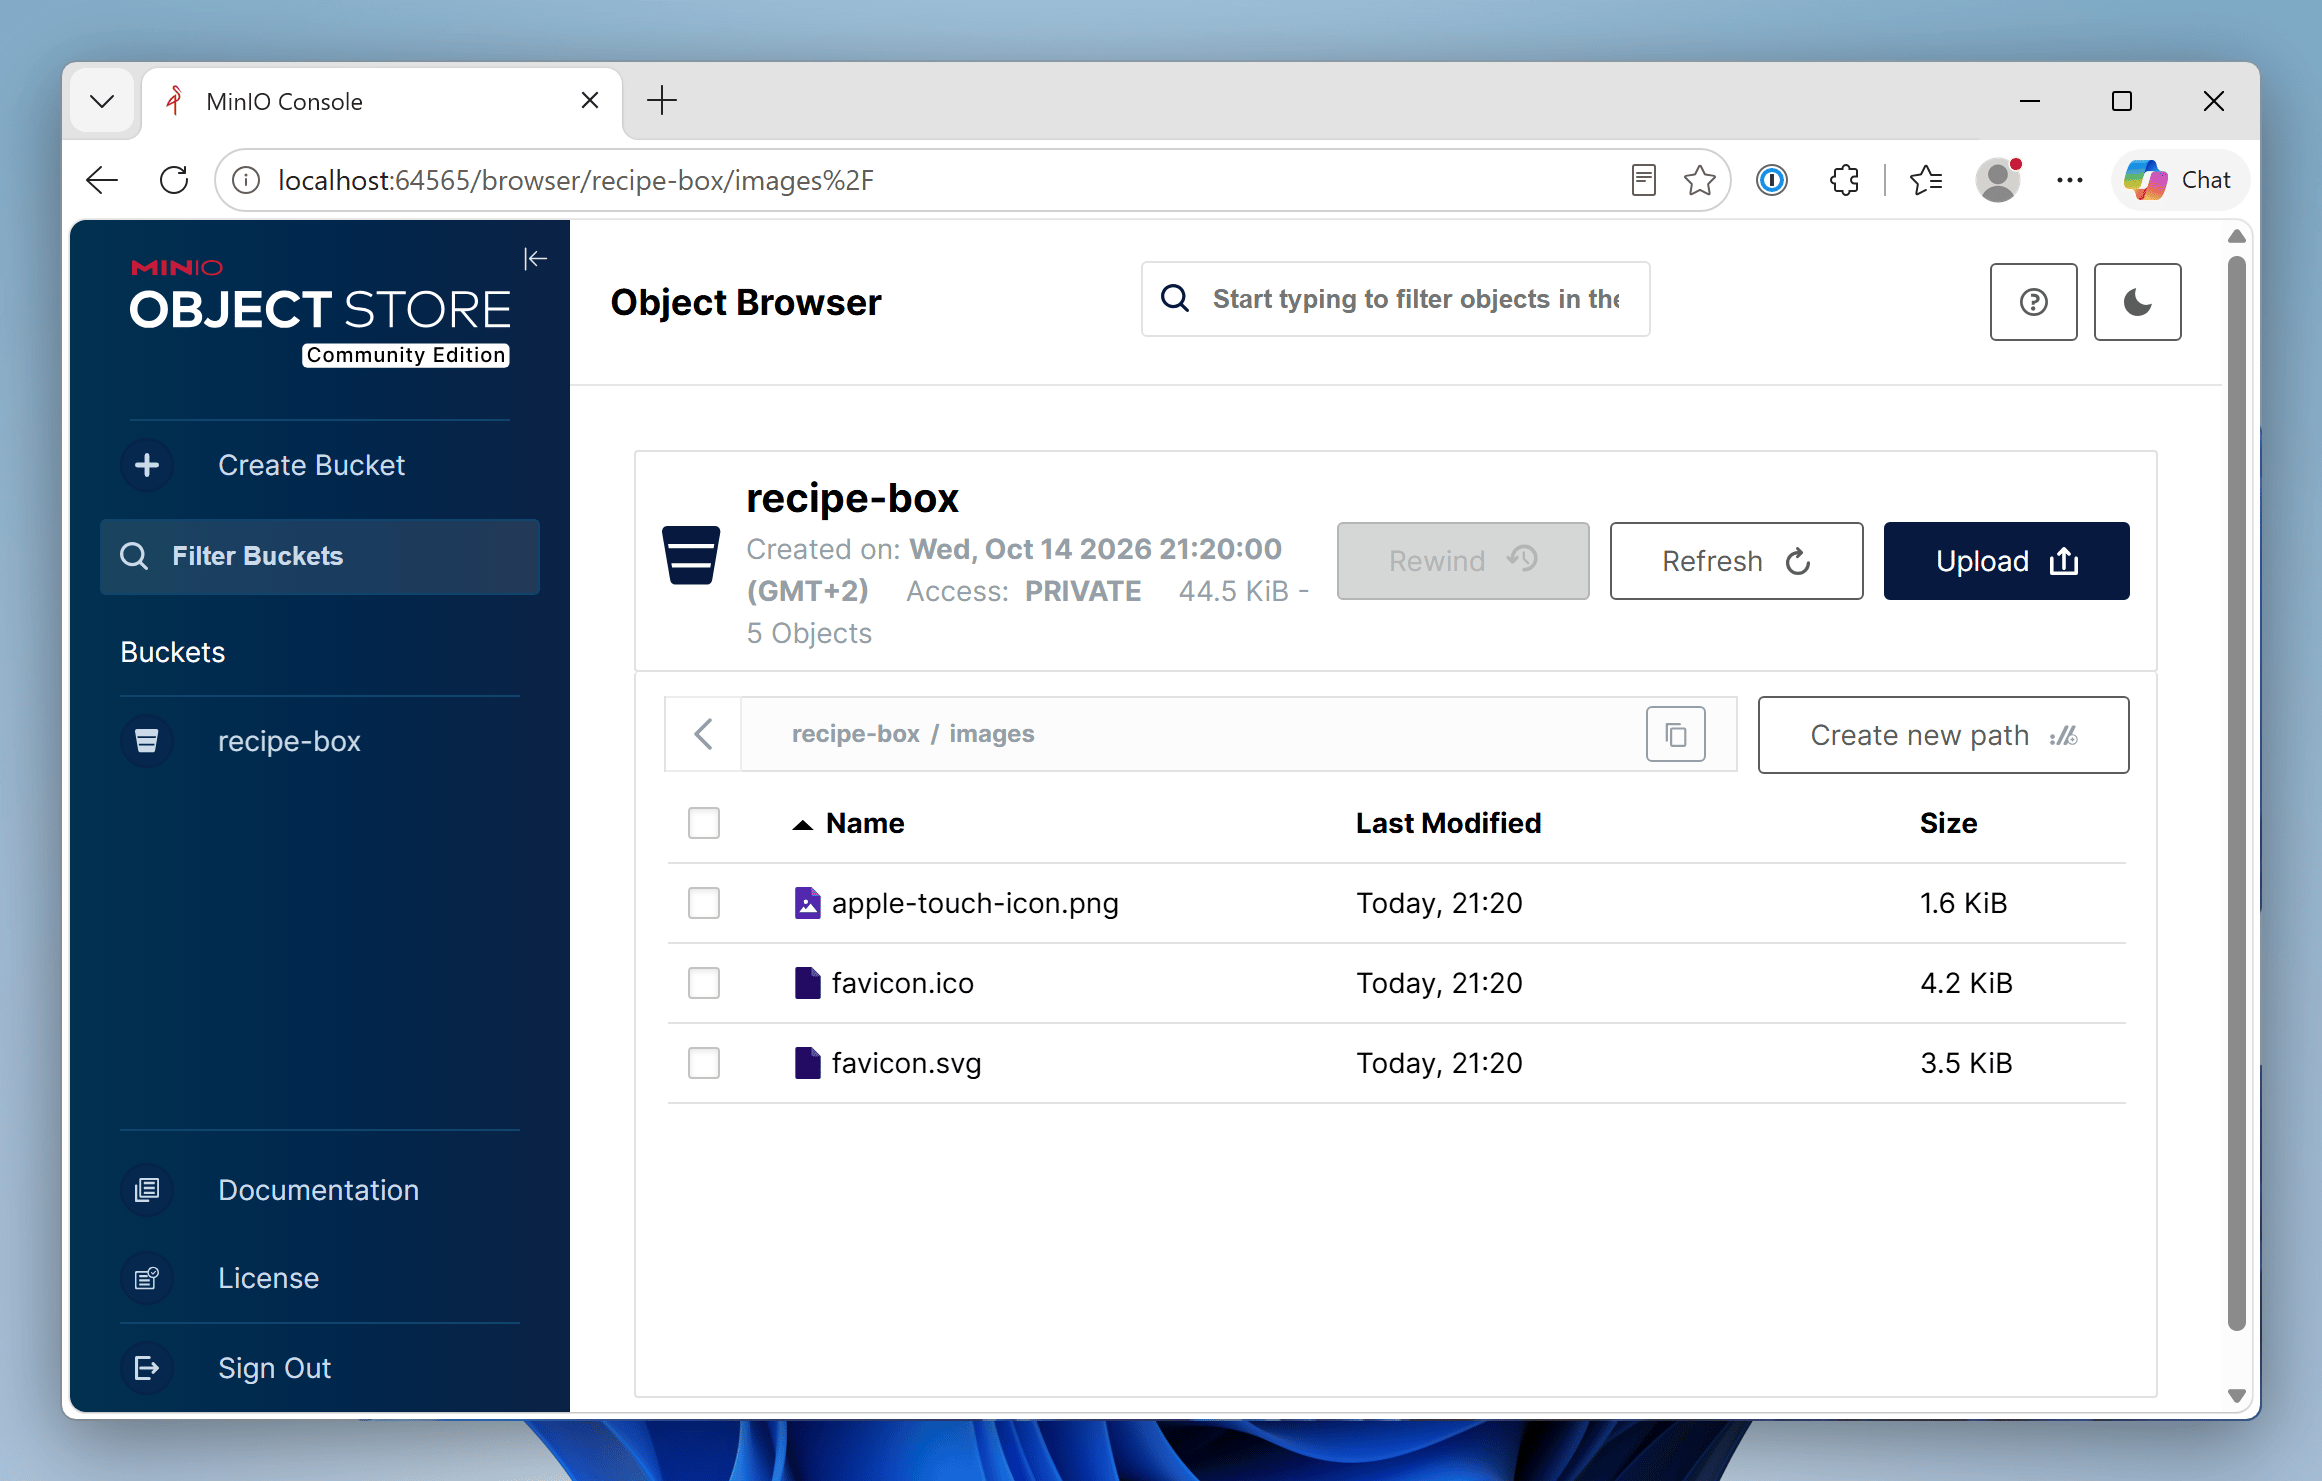Click the Filter Buckets search field
The height and width of the screenshot is (1481, 2322).
point(320,556)
